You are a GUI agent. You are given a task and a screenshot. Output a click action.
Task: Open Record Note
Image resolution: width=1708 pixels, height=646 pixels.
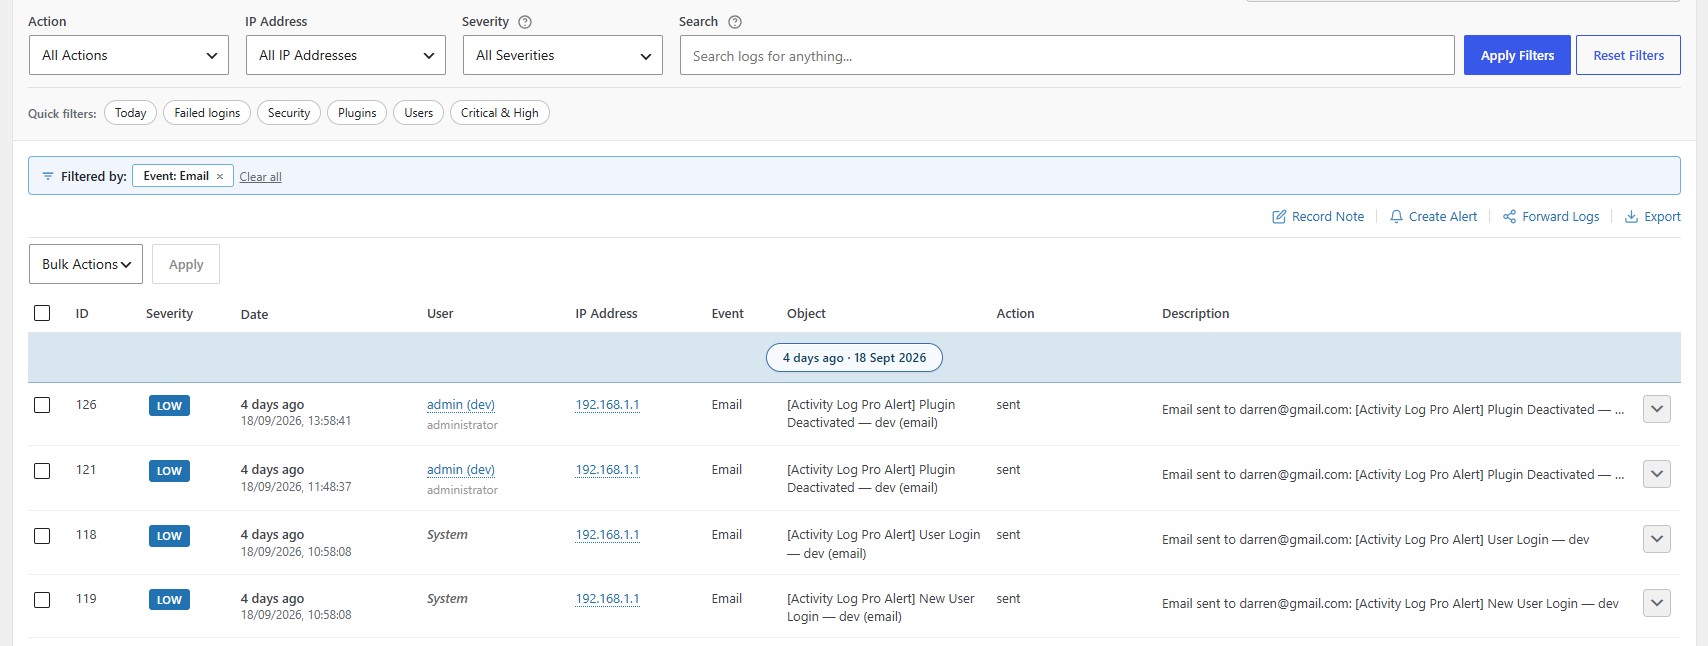(x=1318, y=216)
